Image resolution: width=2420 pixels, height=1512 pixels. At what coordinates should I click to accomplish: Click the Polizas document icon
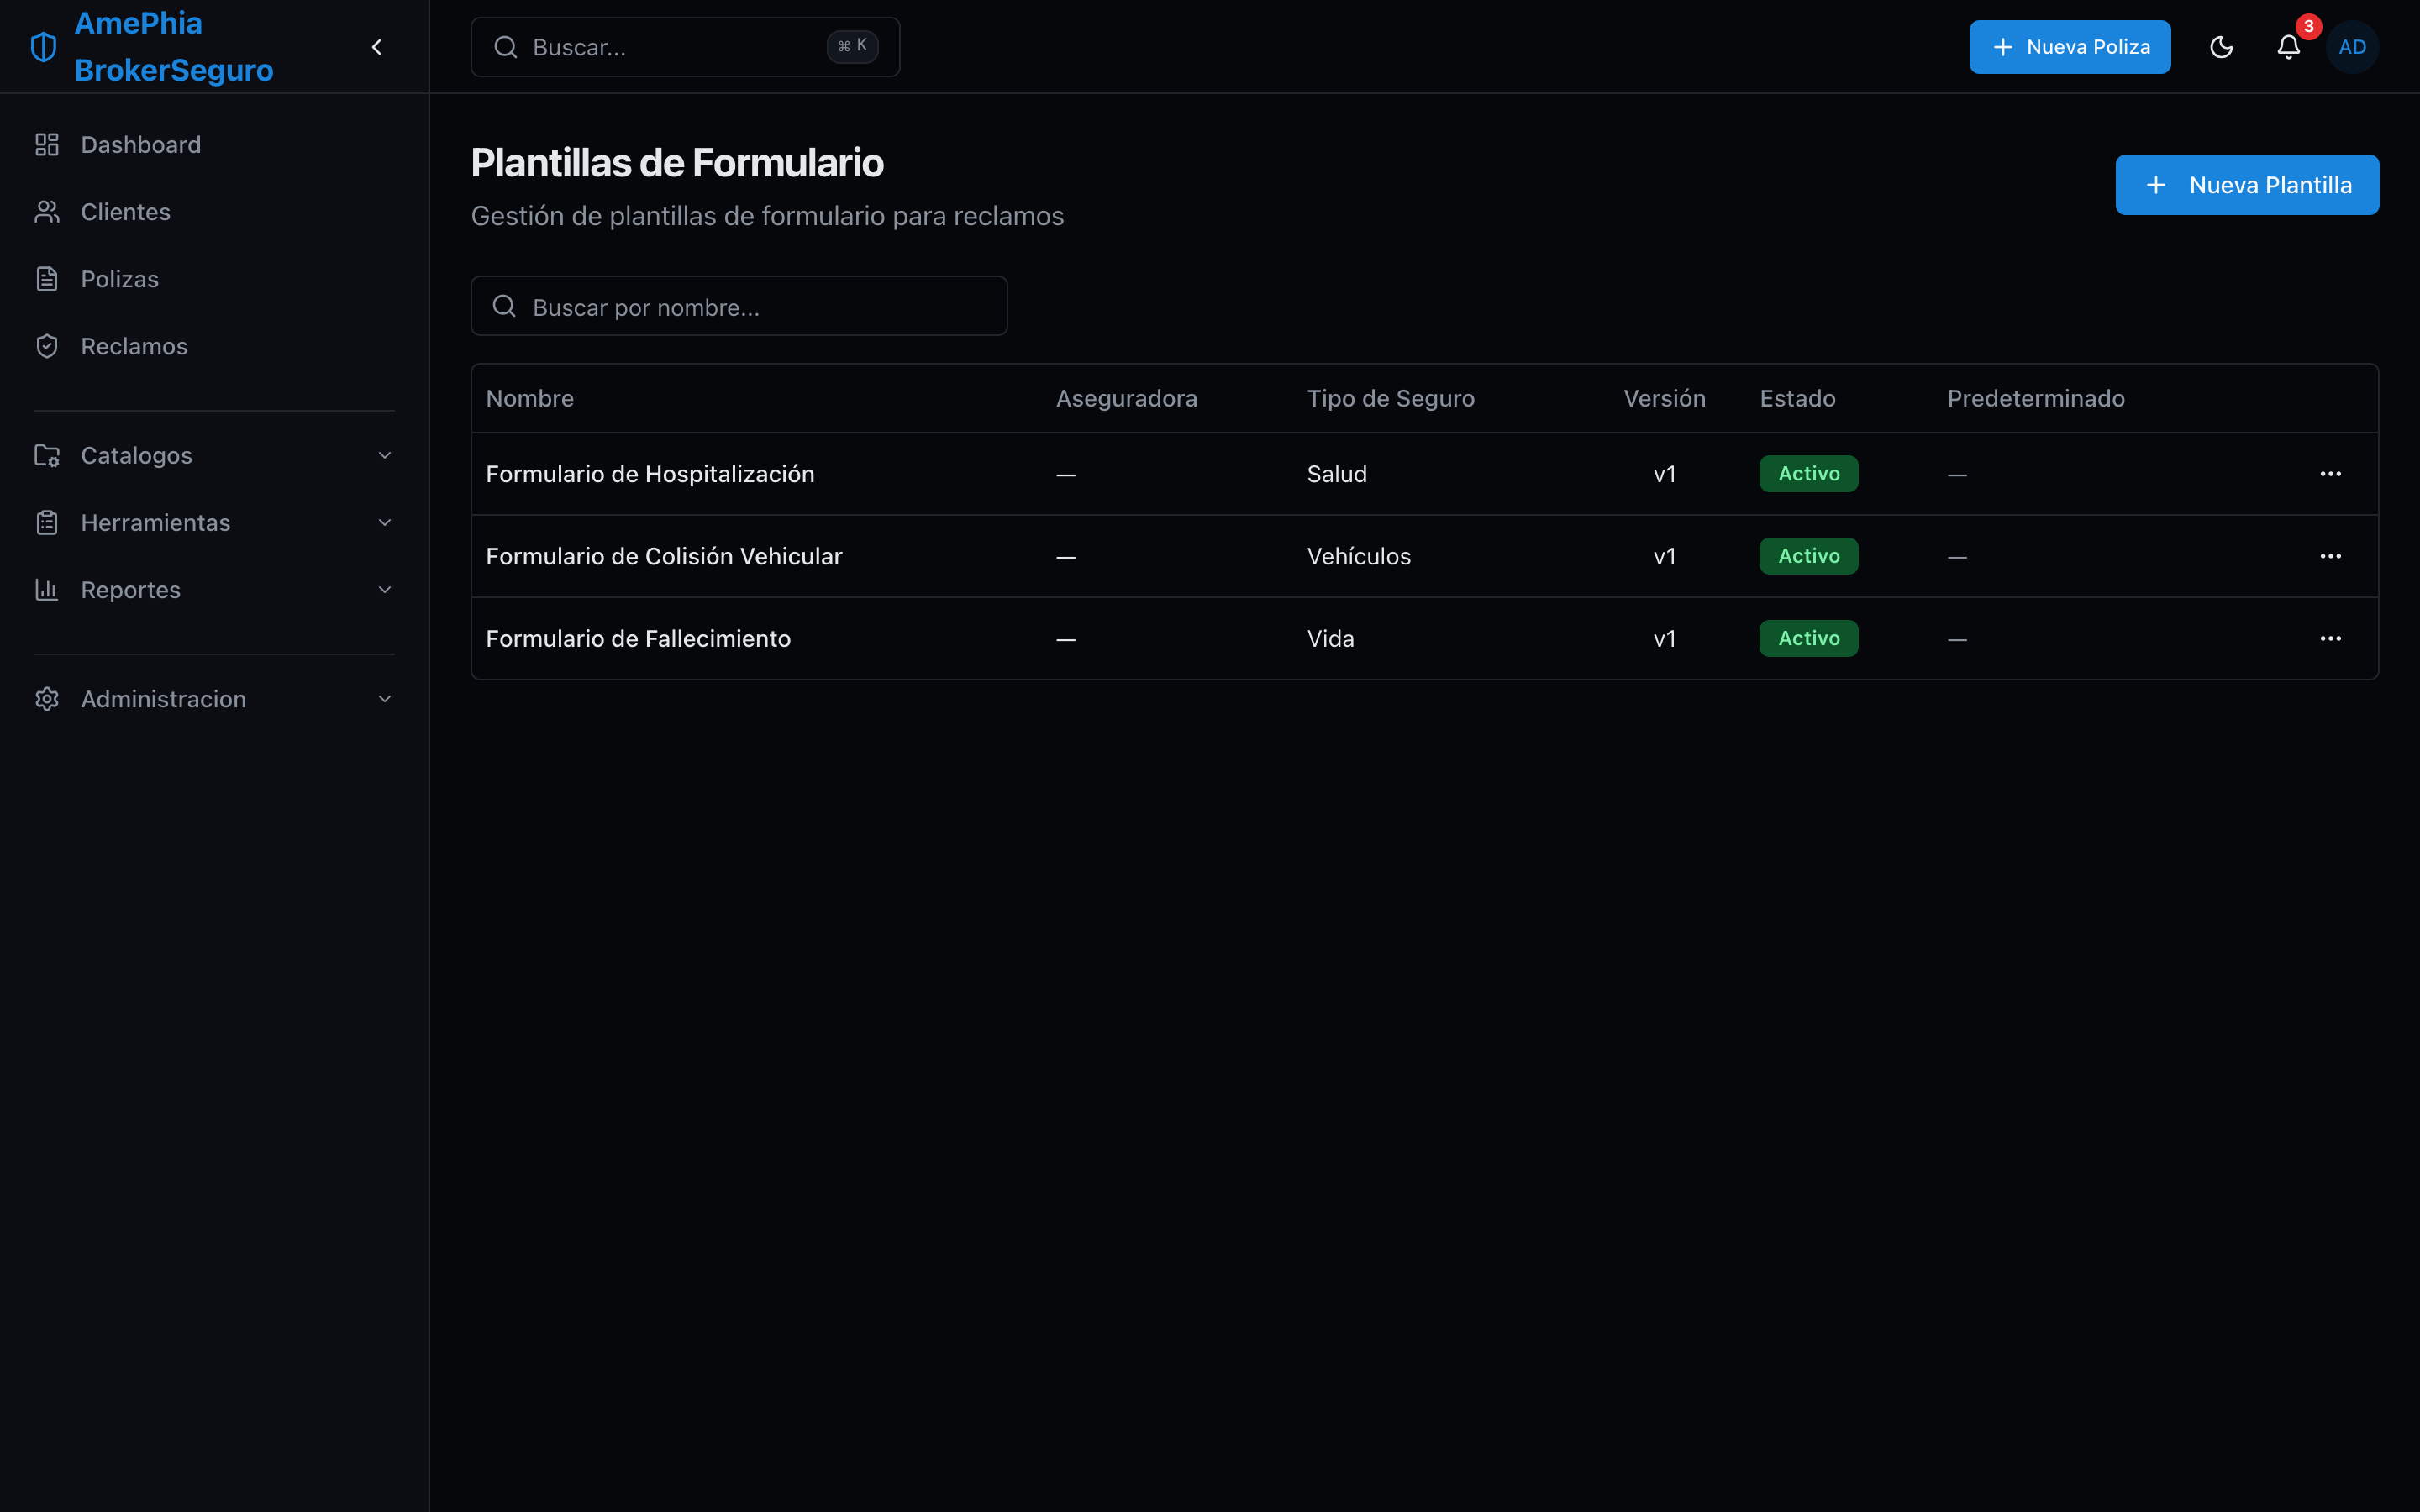[x=47, y=279]
